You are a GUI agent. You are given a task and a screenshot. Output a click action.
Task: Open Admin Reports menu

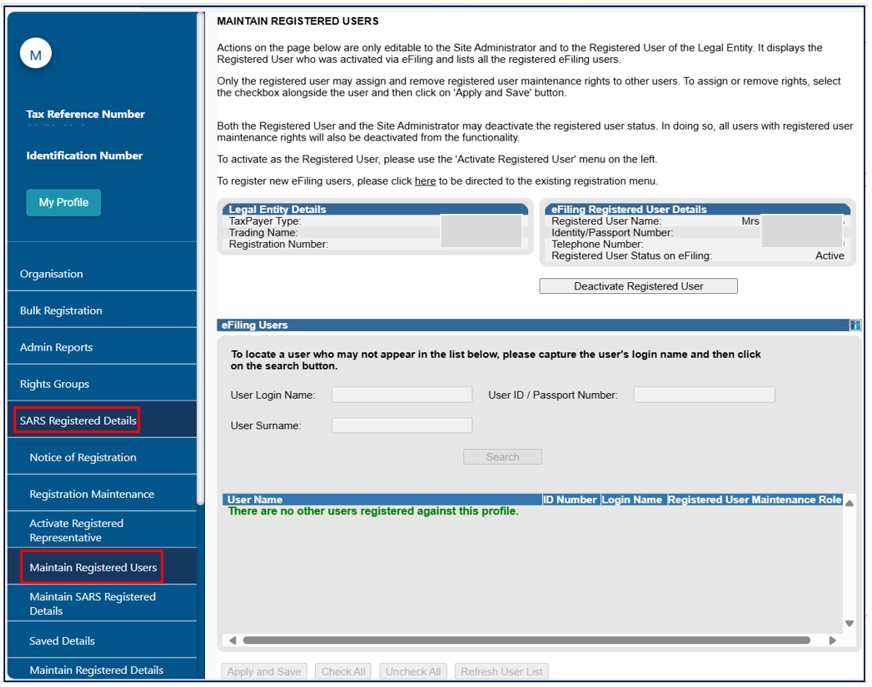(x=102, y=347)
